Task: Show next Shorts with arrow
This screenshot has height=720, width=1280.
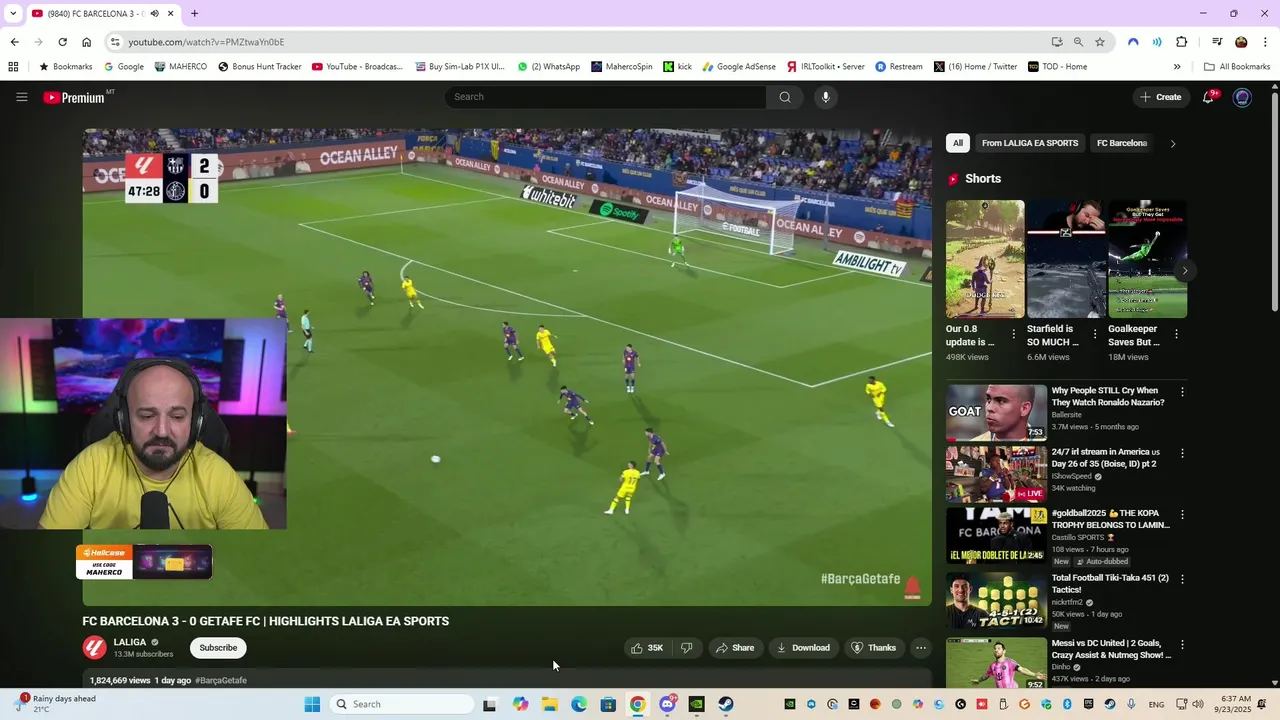Action: click(1185, 271)
